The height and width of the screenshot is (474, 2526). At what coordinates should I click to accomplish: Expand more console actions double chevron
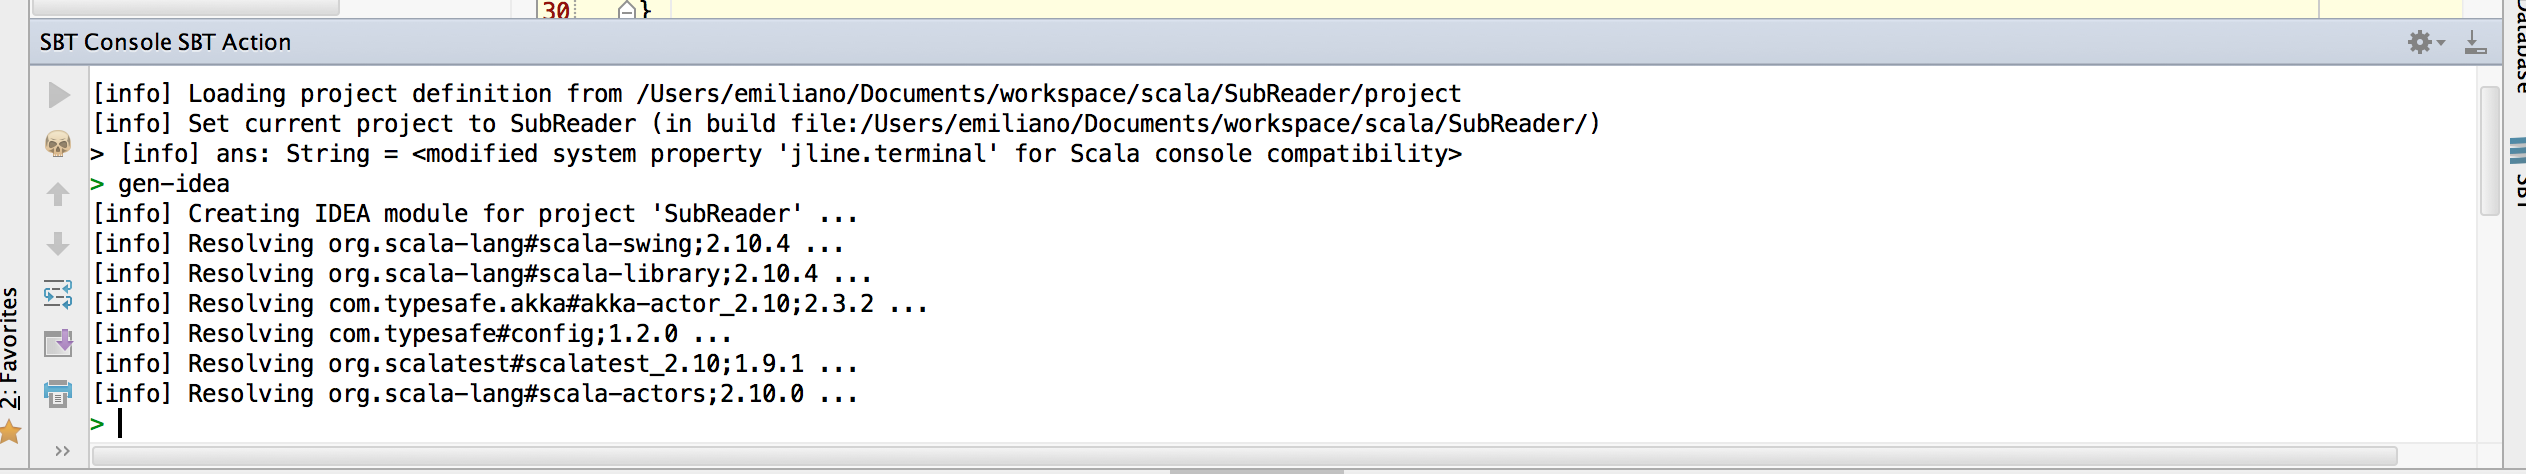[62, 451]
